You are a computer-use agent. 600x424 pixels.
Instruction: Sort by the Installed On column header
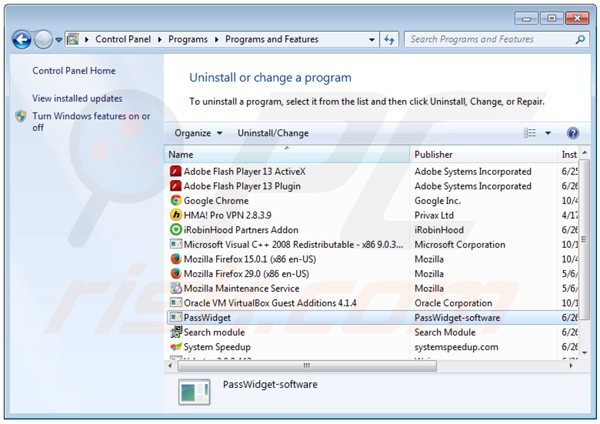click(x=569, y=155)
